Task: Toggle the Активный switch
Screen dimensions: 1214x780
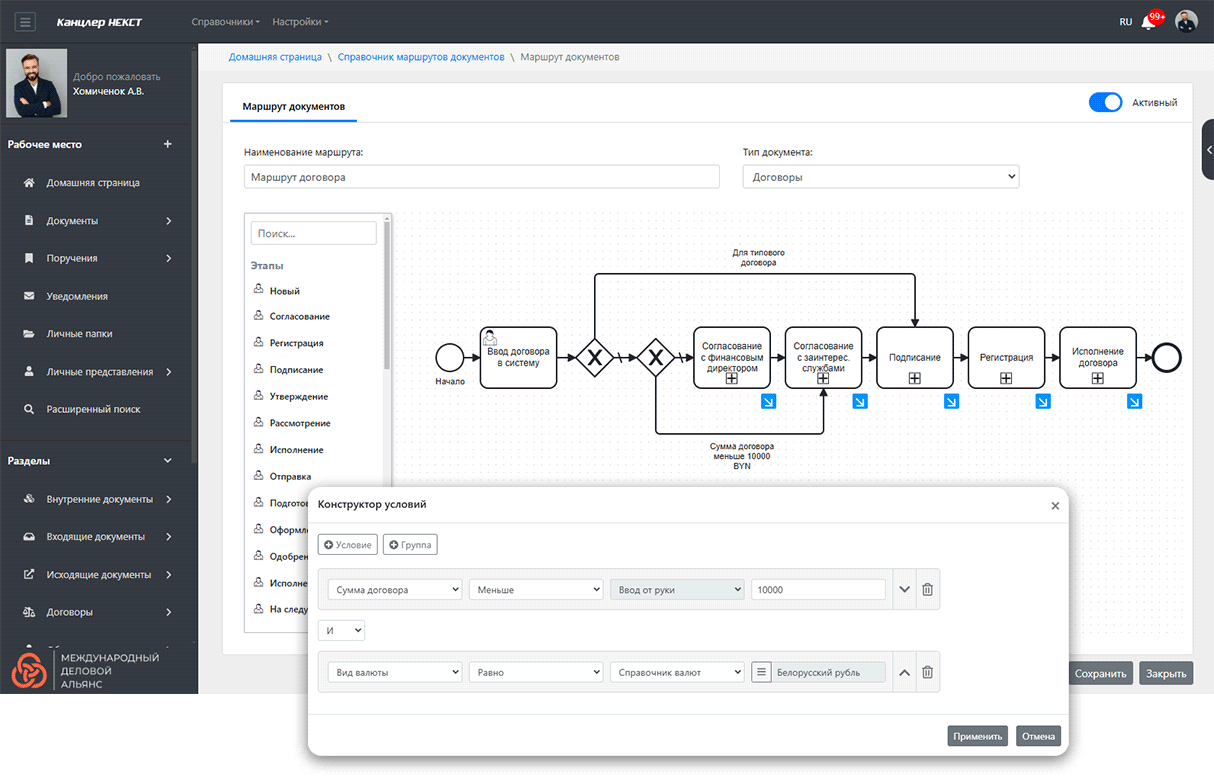Action: point(1105,102)
